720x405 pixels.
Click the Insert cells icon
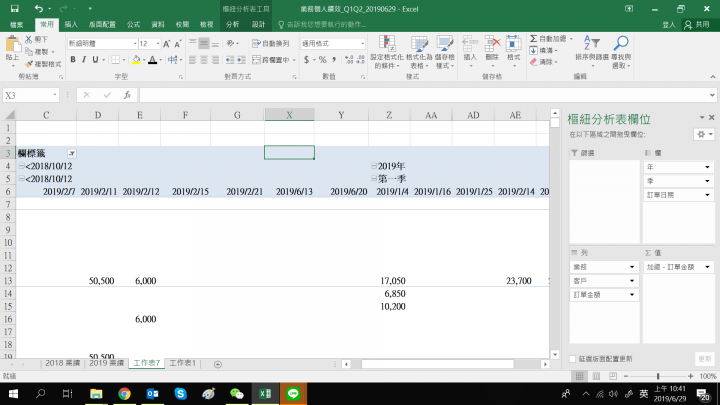[470, 46]
